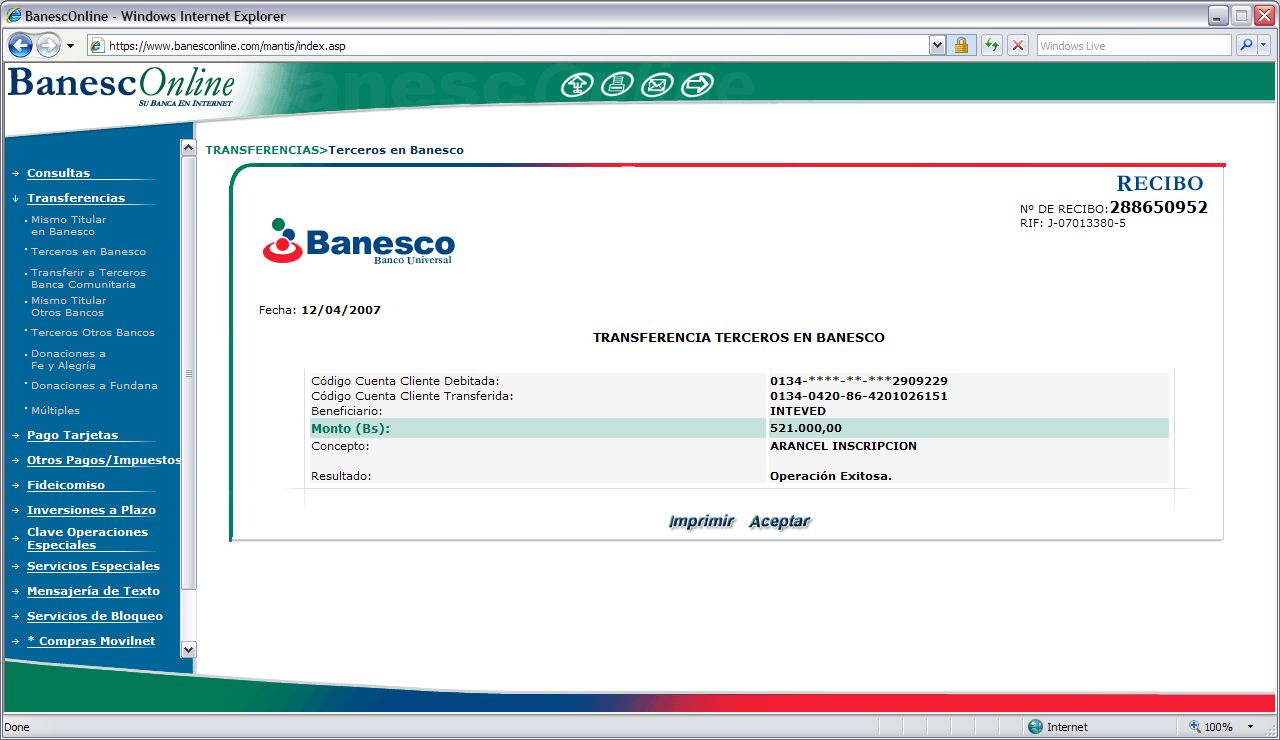Click the account number 0134-0420-86-4201026151
The height and width of the screenshot is (740, 1280).
coord(859,396)
